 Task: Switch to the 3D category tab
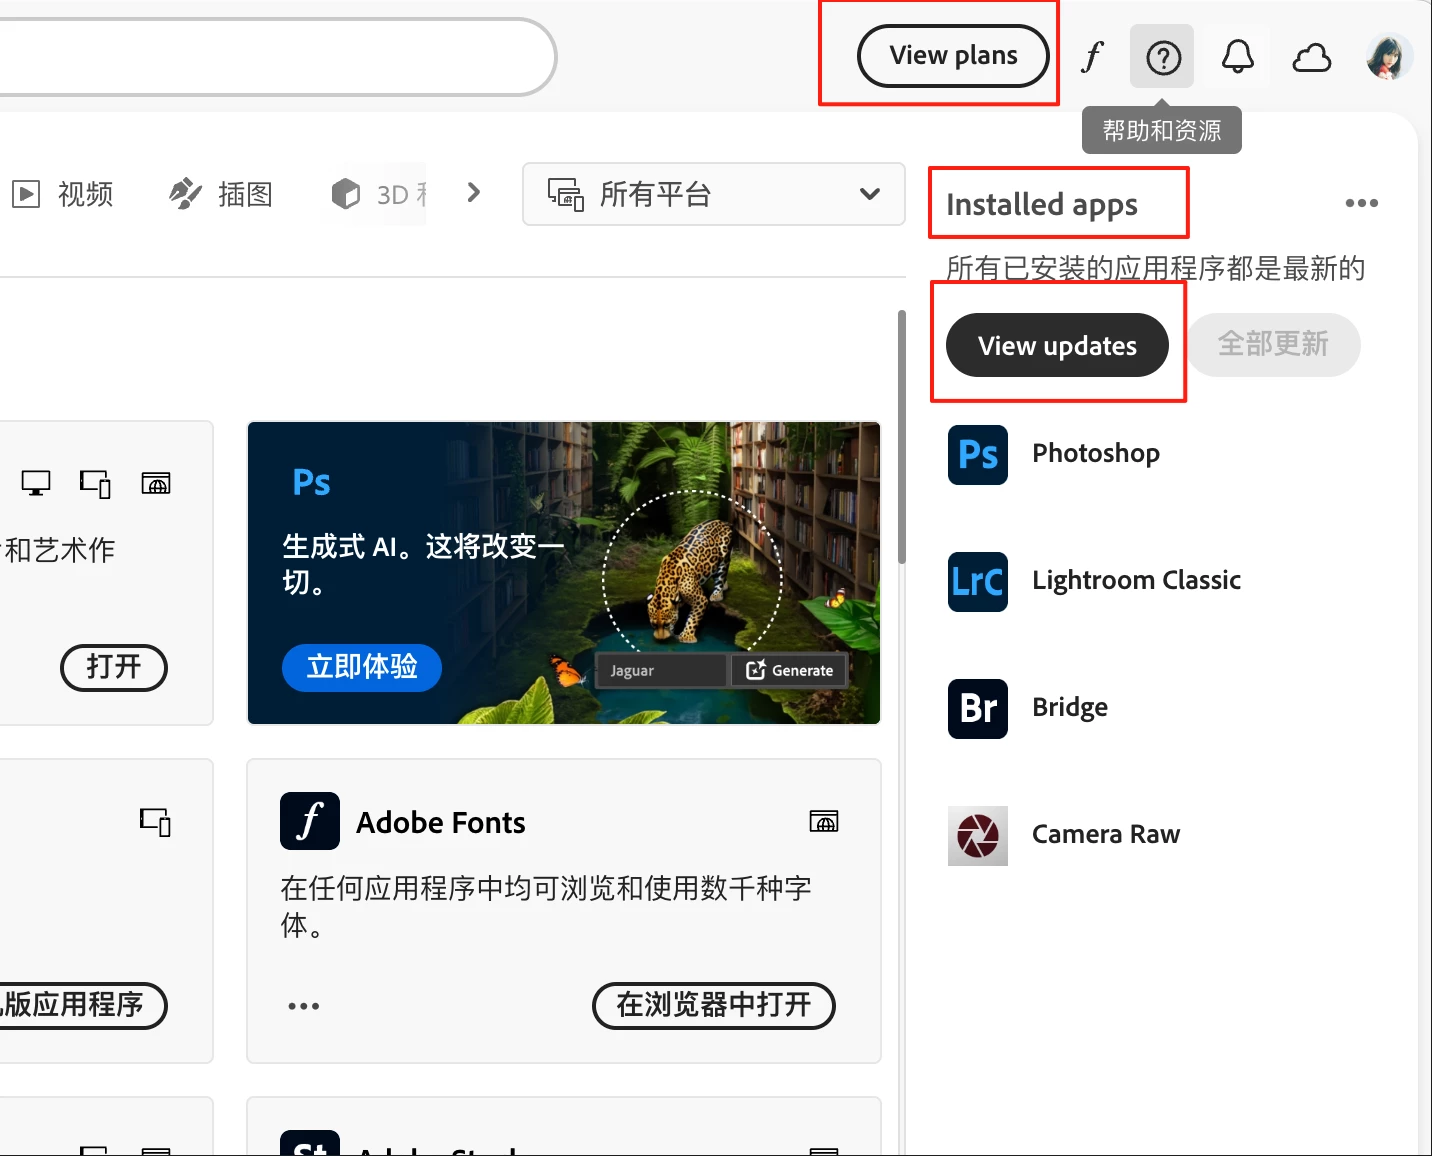pos(380,194)
